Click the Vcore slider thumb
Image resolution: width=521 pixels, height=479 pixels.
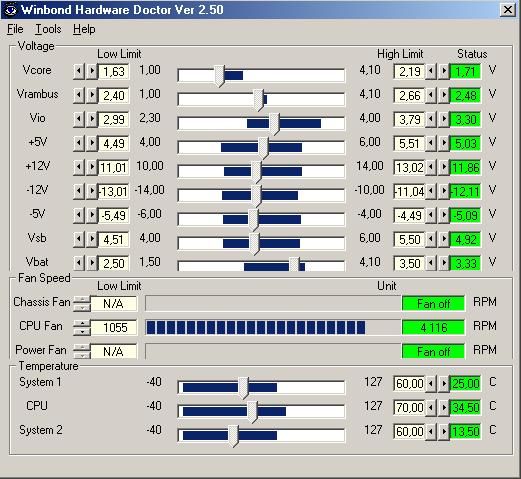click(x=219, y=76)
